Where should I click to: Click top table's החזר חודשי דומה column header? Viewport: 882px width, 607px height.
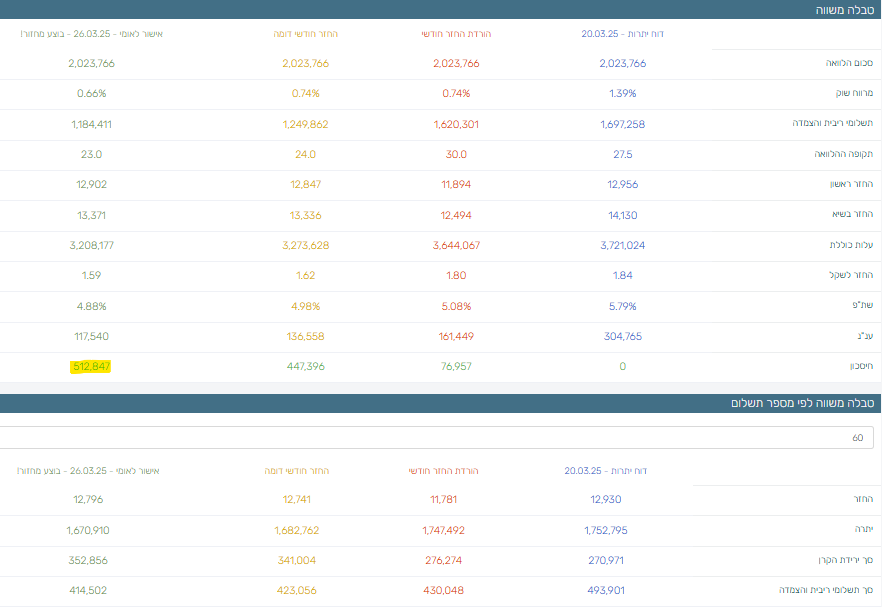point(305,34)
